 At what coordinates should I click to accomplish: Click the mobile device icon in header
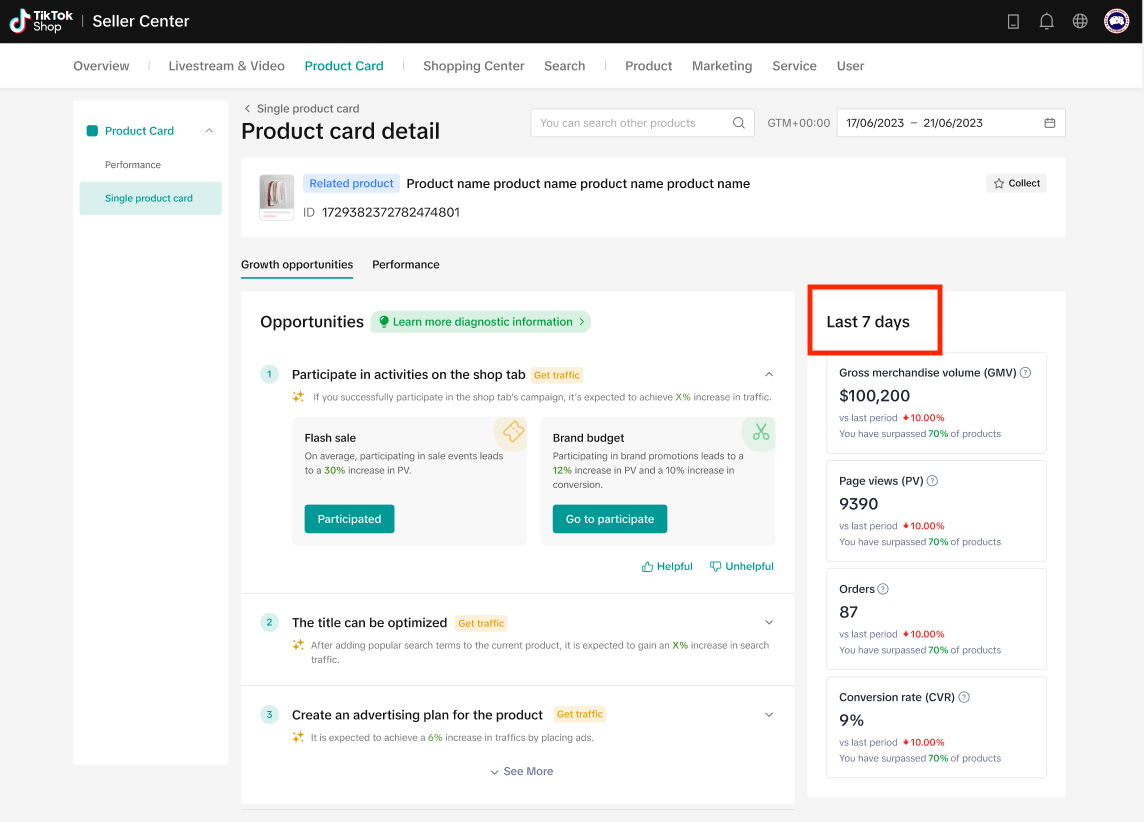click(1013, 21)
